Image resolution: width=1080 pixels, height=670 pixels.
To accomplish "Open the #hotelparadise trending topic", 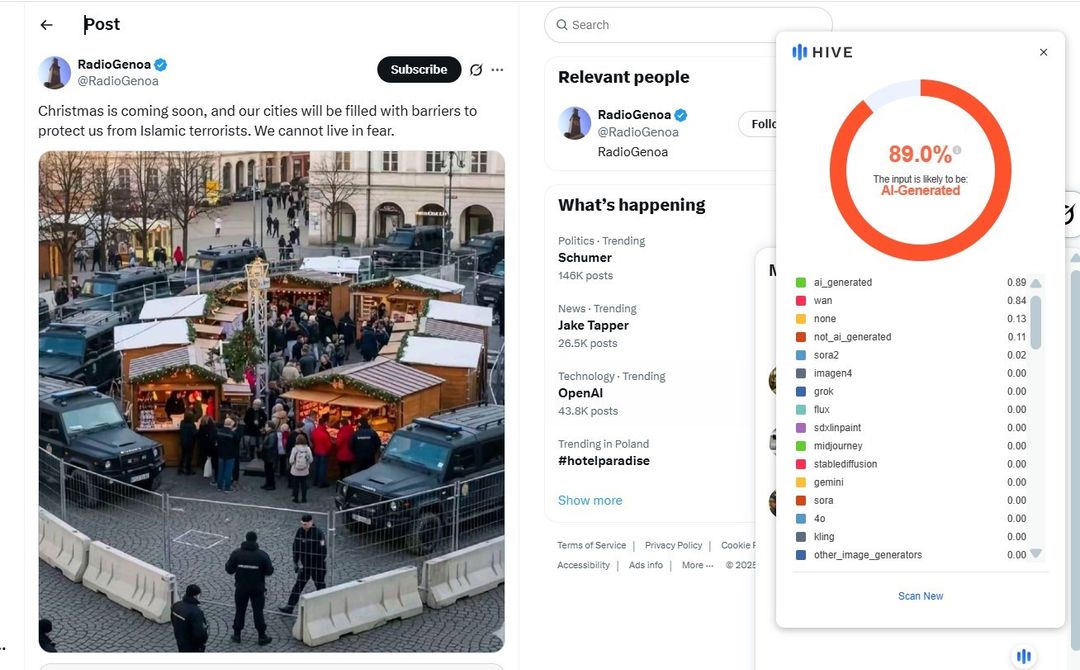I will click(604, 461).
